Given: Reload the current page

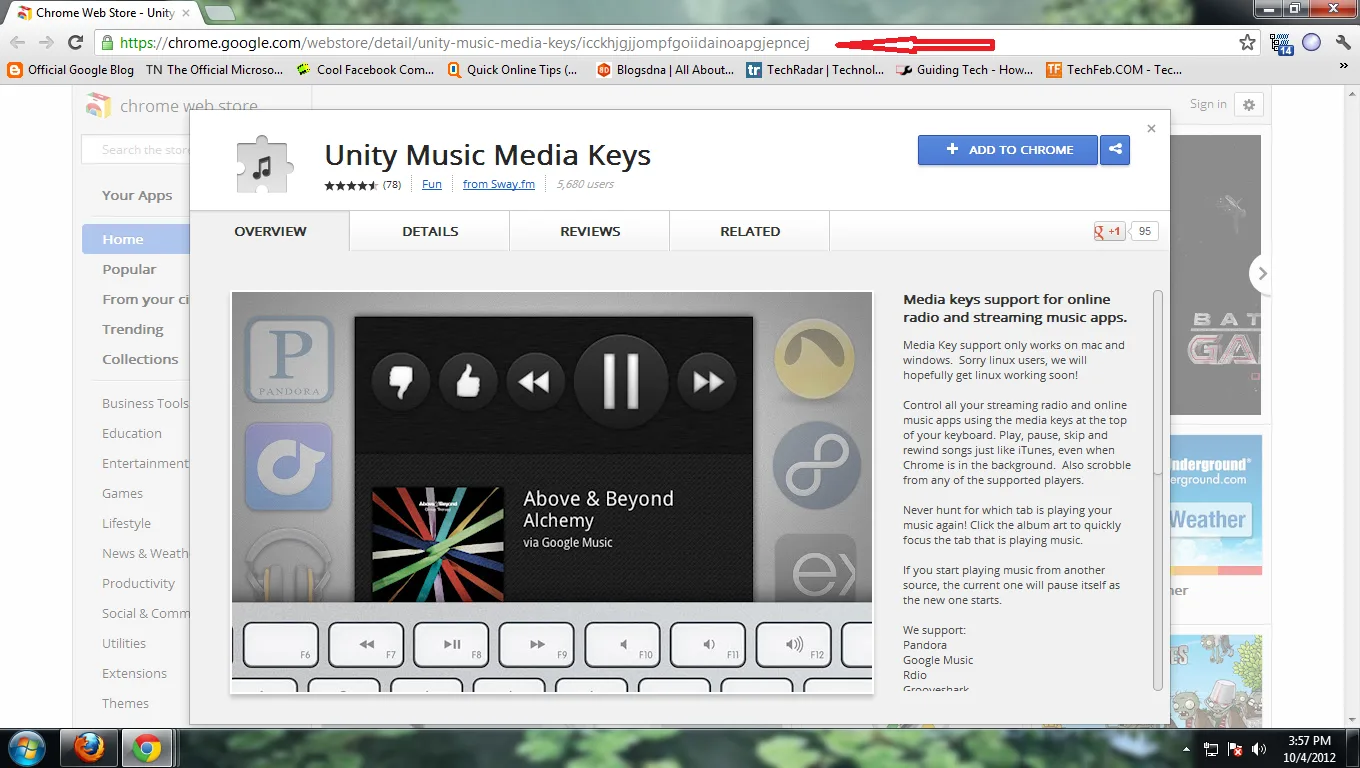Looking at the screenshot, I should click(x=76, y=43).
